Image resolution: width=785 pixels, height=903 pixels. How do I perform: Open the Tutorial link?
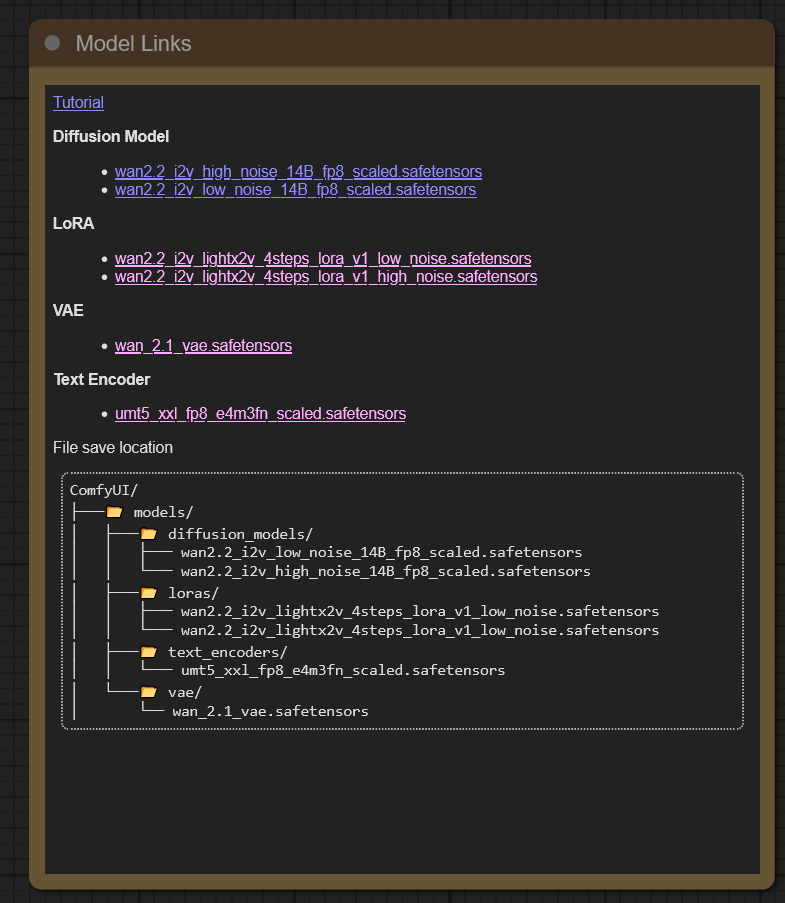[78, 103]
